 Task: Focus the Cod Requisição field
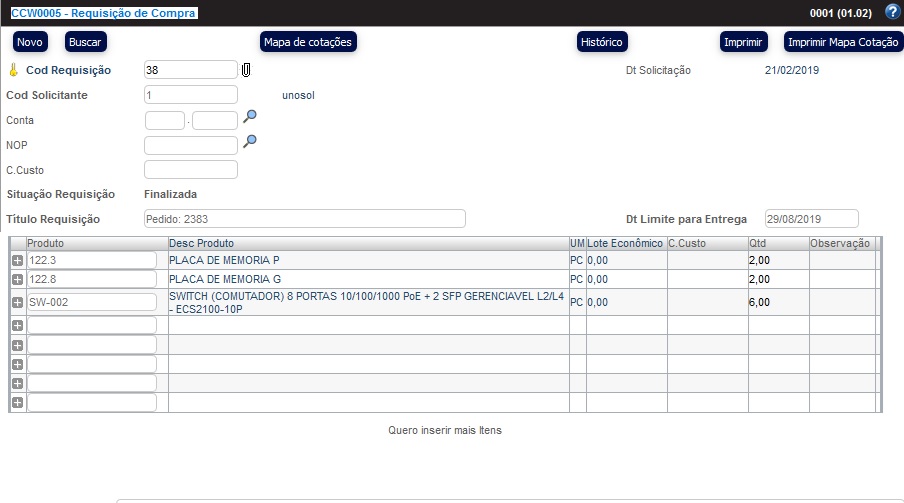click(x=191, y=70)
